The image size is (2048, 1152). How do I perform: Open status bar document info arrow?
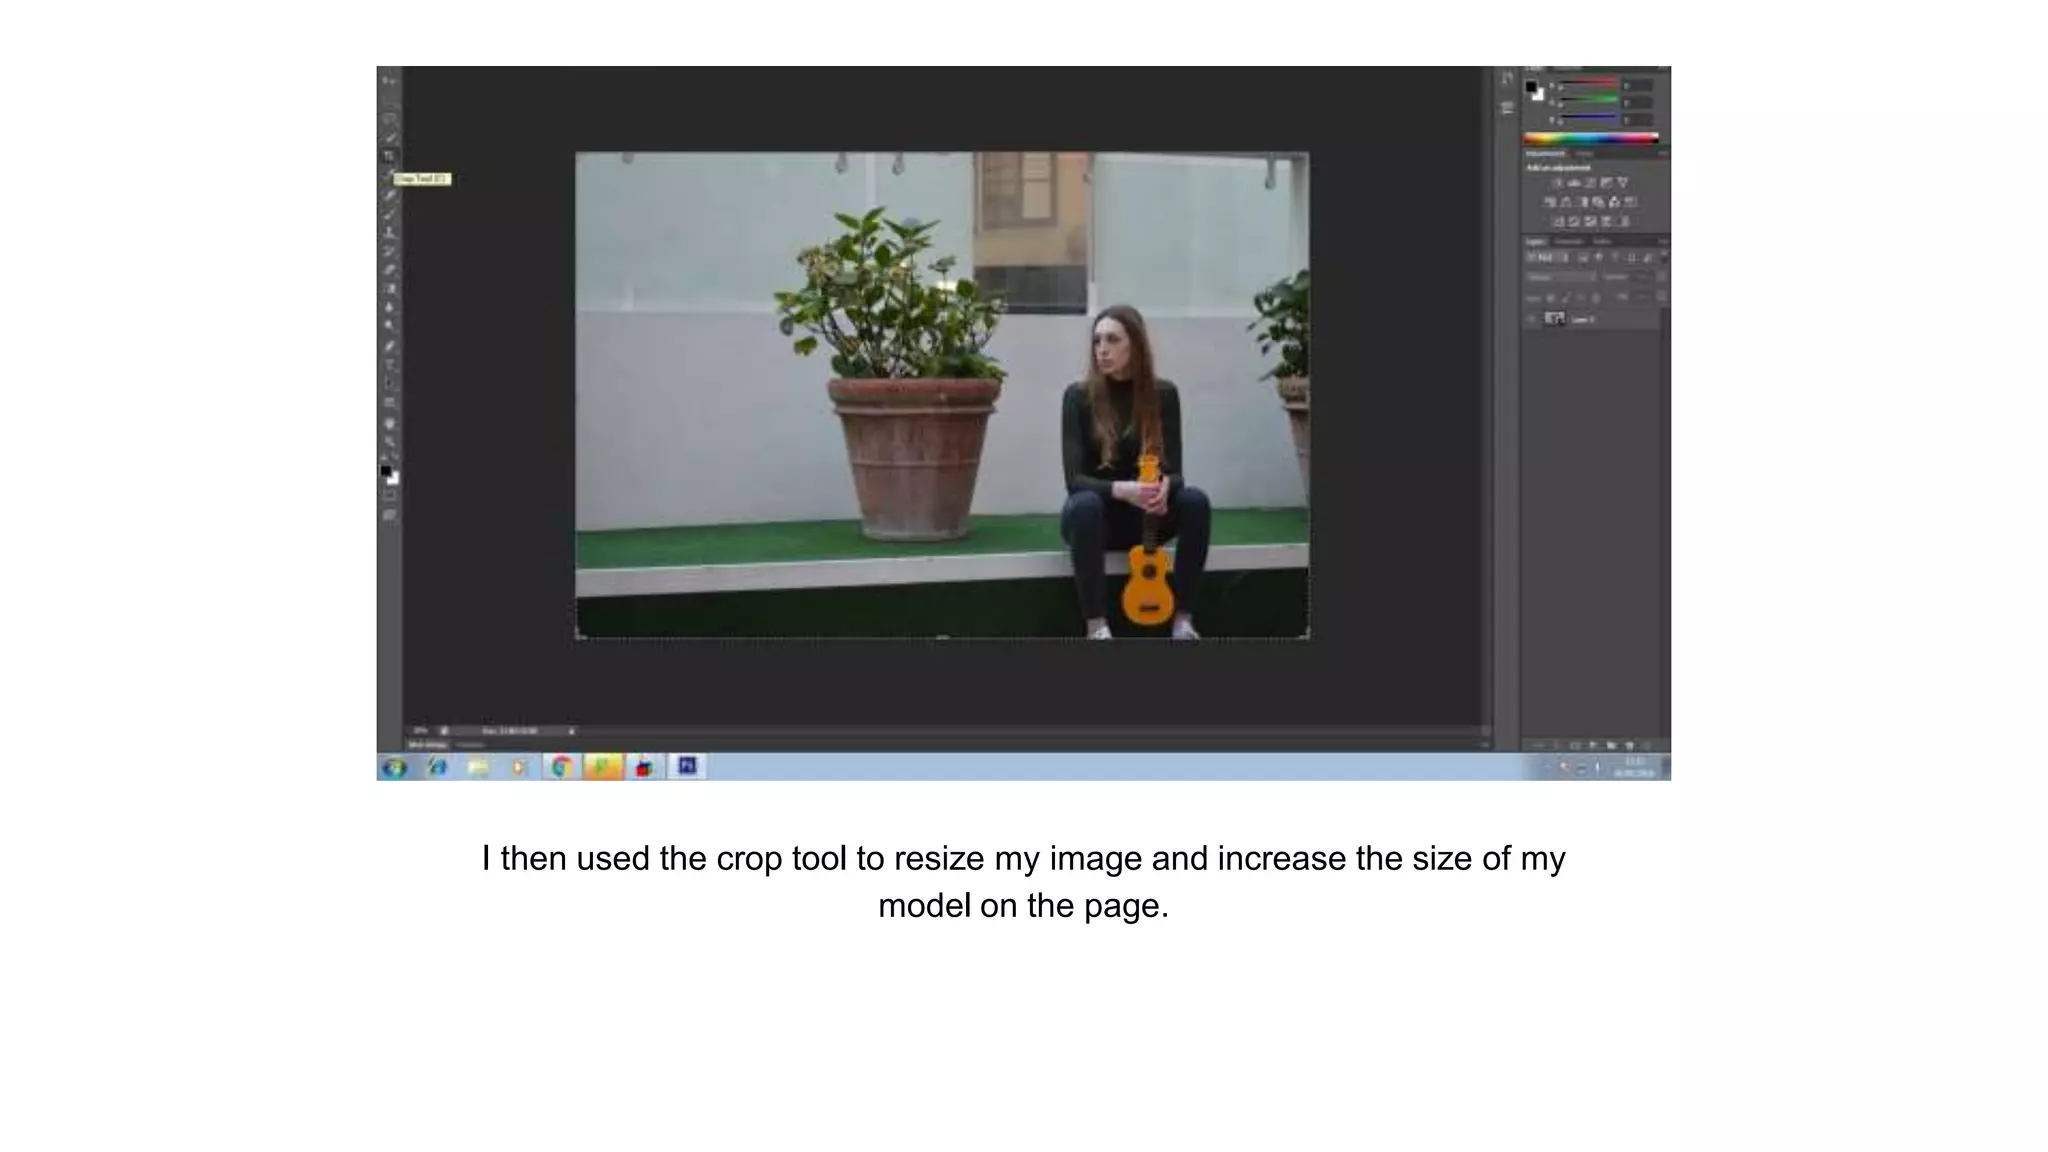coord(572,731)
